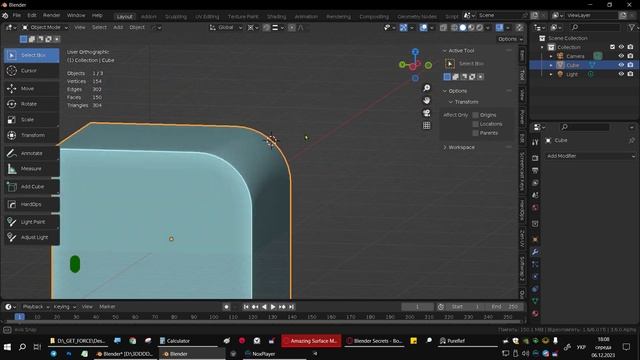640x360 pixels.
Task: Select the Transform tool
Action: coord(31,135)
